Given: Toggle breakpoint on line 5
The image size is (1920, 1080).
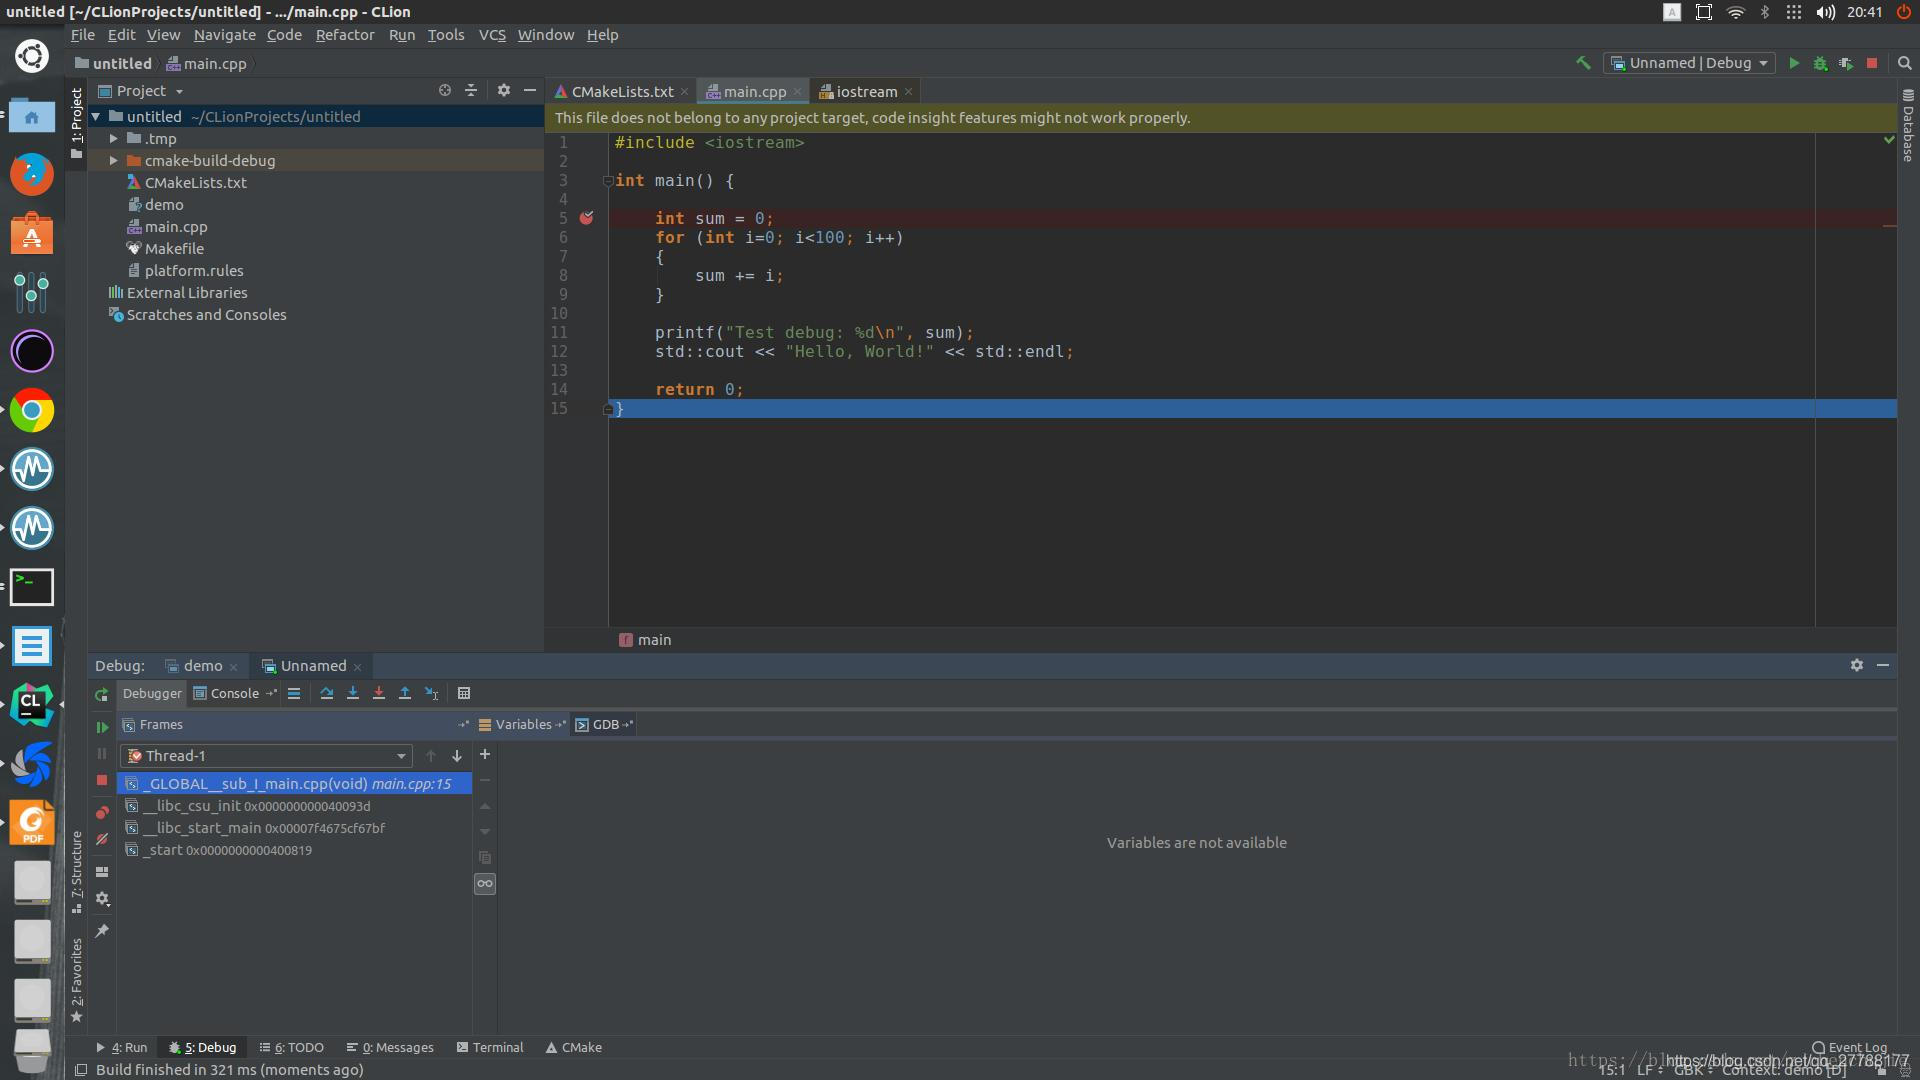Looking at the screenshot, I should coord(587,218).
